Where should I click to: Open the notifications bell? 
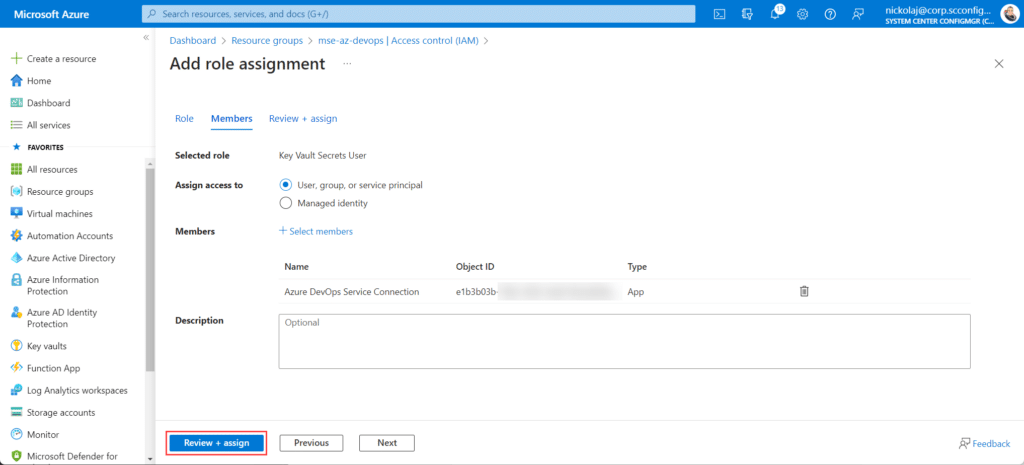click(x=775, y=14)
